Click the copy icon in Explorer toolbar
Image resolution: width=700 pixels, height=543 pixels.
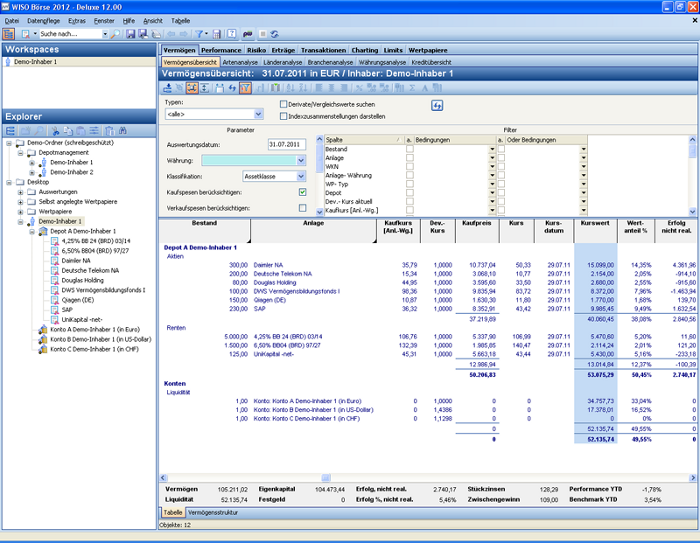click(68, 131)
